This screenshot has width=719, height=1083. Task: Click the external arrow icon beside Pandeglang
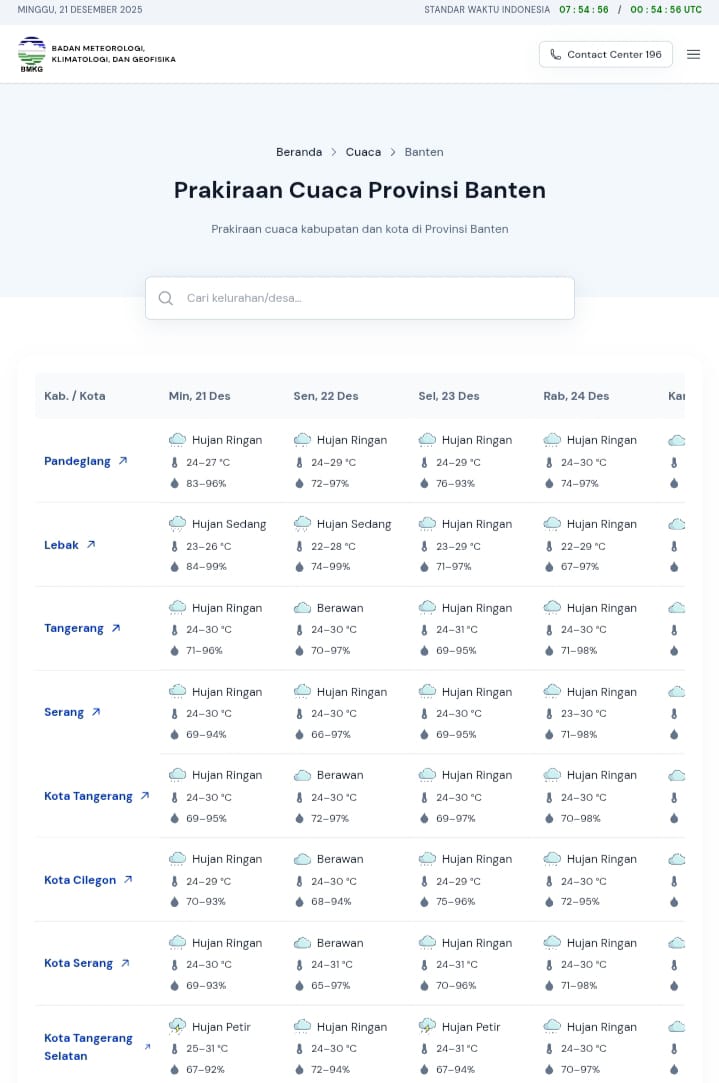point(123,461)
